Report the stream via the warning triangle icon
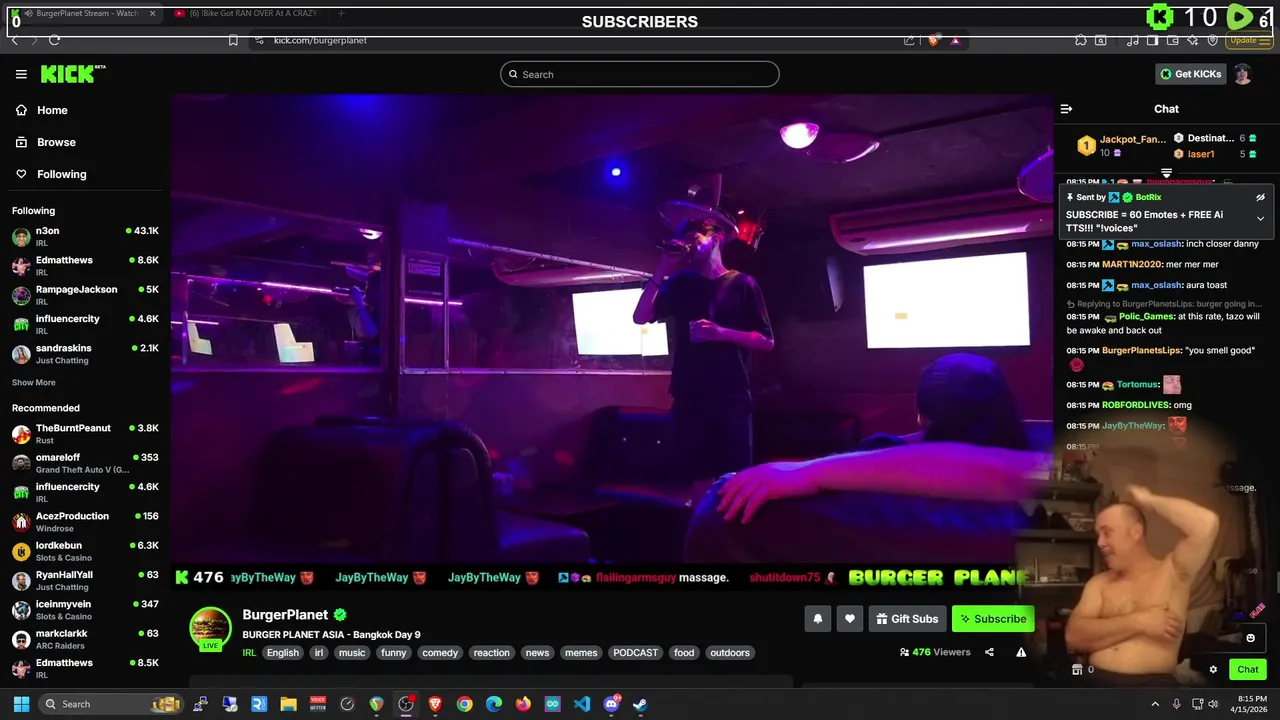The image size is (1280, 720). point(1021,652)
